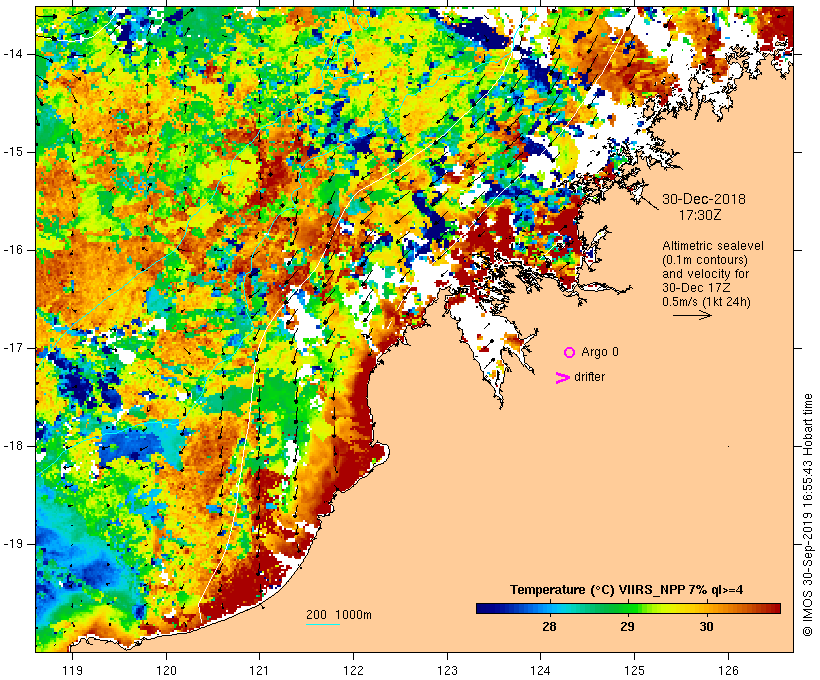This screenshot has width=820, height=680.
Task: Click the IMOS copyright timestamp text
Action: click(x=807, y=515)
